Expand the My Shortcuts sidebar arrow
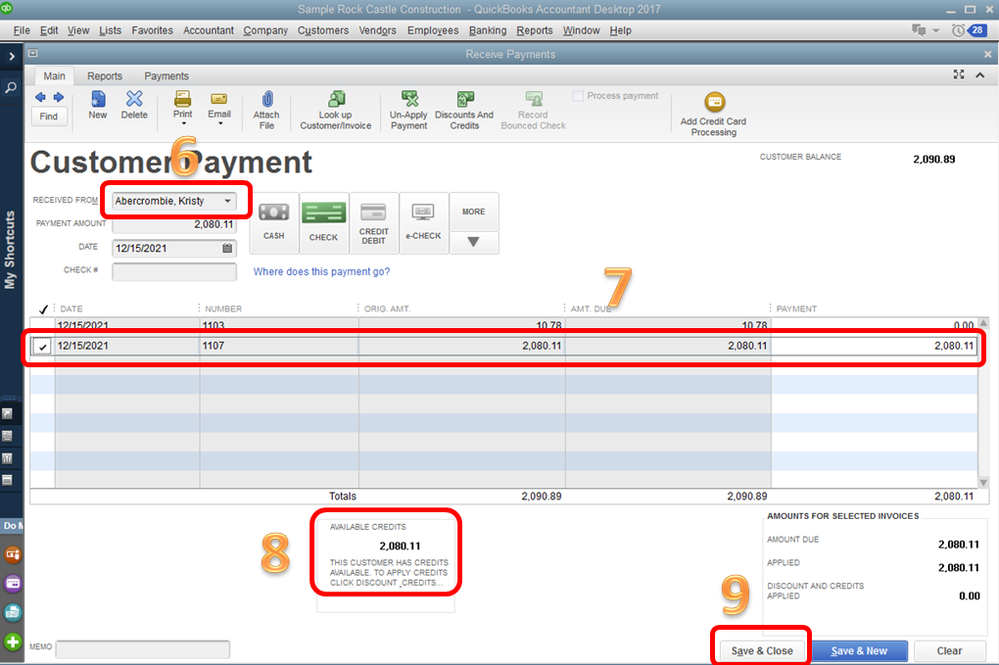Screen dimensions: 999x665 pyautogui.click(x=11, y=57)
